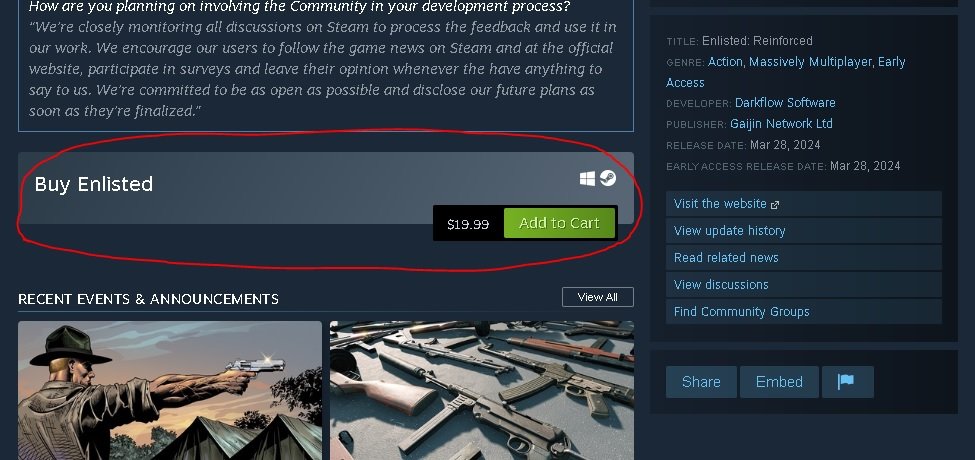Open Gaijin Network Ltd publisher link
Viewport: 975px width, 460px height.
click(x=781, y=124)
